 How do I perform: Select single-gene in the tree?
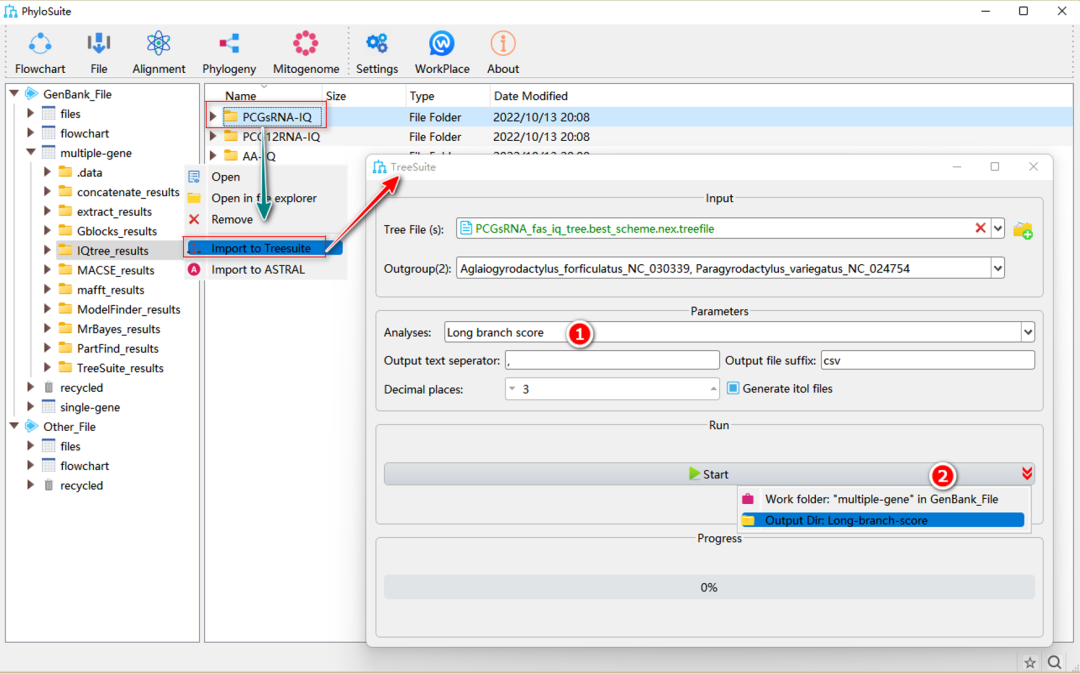[90, 407]
